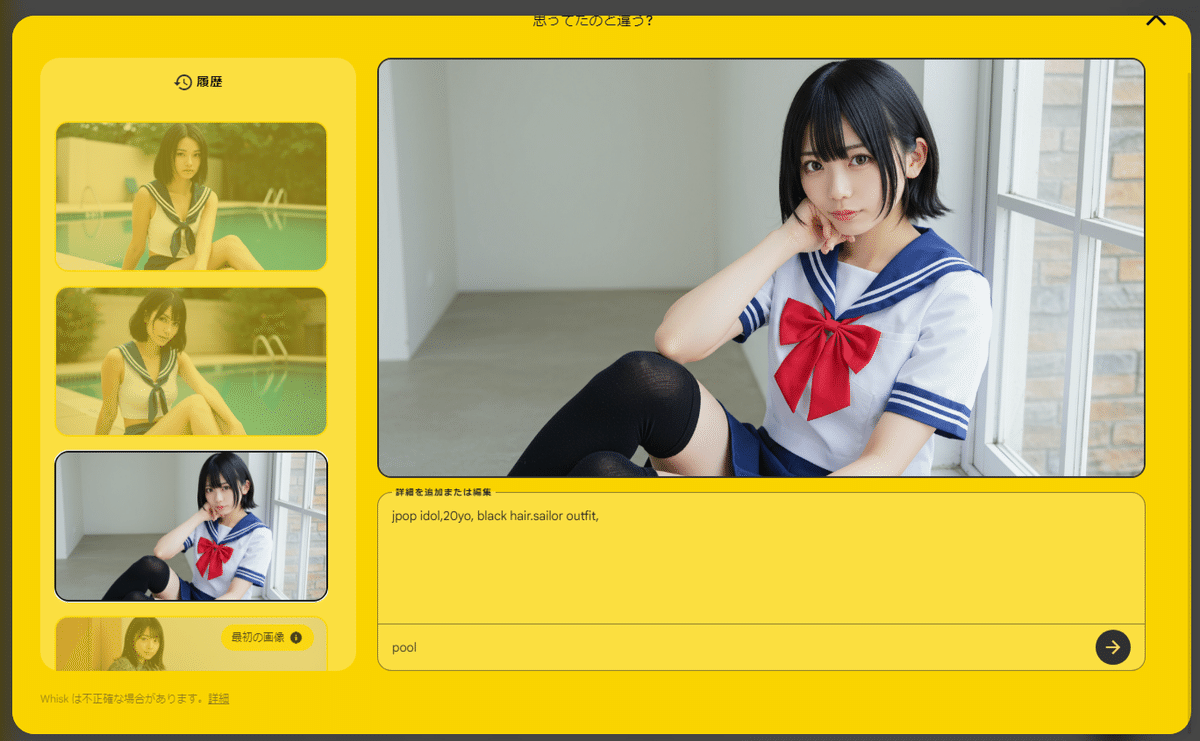Click the large generated sailor-outfit image preview

760,267
